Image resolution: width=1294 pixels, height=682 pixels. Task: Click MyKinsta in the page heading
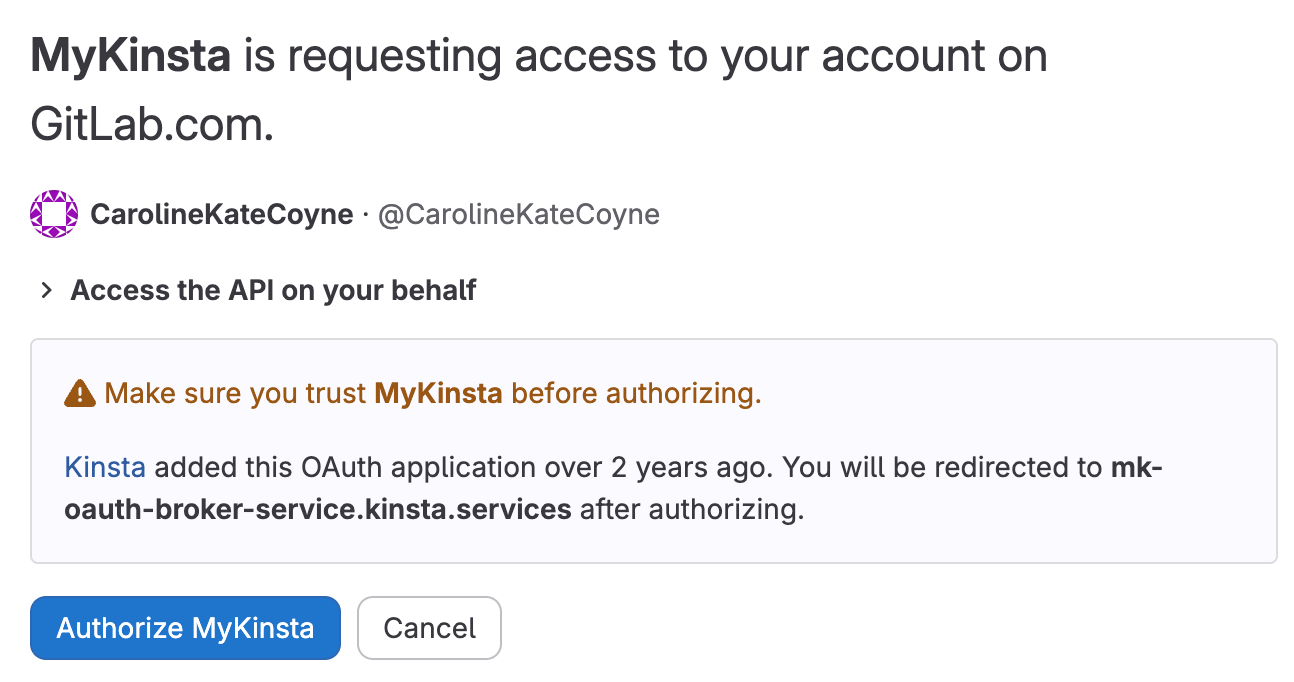point(131,57)
